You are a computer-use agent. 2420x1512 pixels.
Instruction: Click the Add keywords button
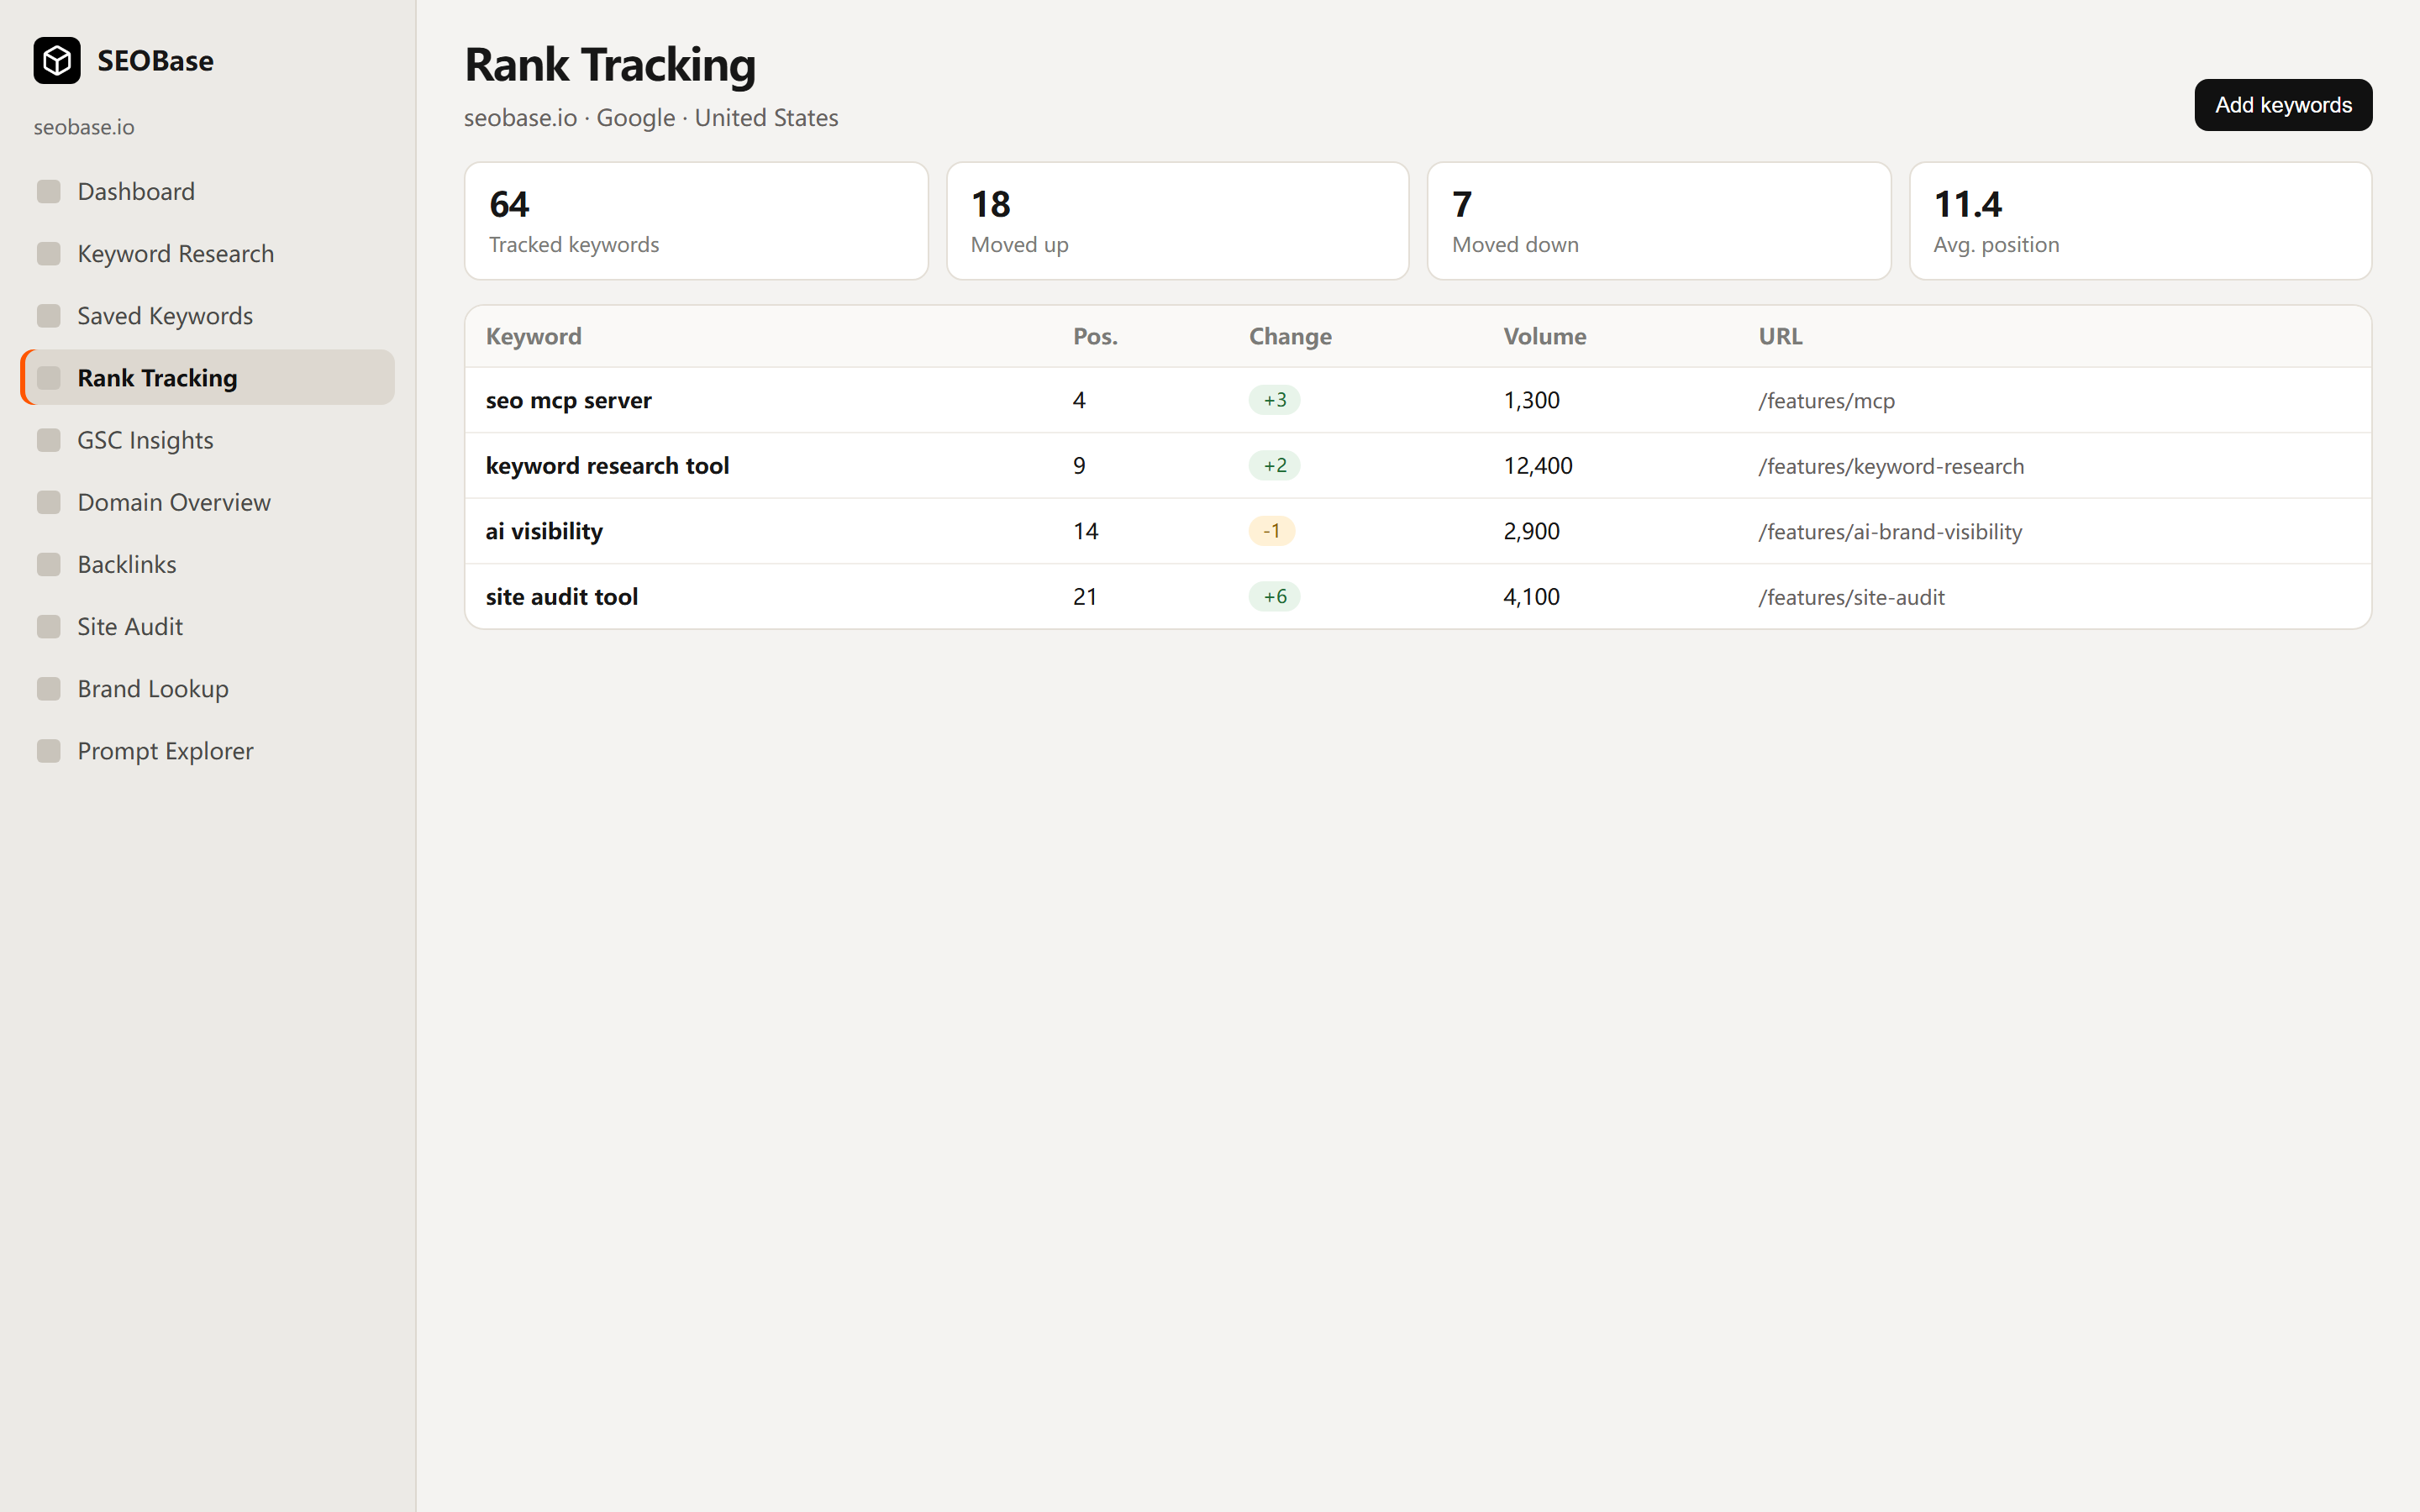coord(2283,105)
